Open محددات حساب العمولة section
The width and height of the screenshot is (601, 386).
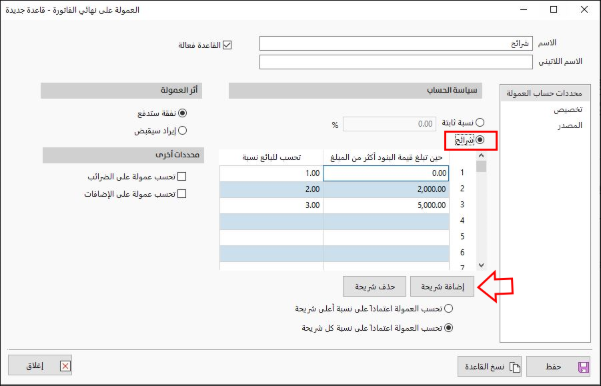pos(544,93)
